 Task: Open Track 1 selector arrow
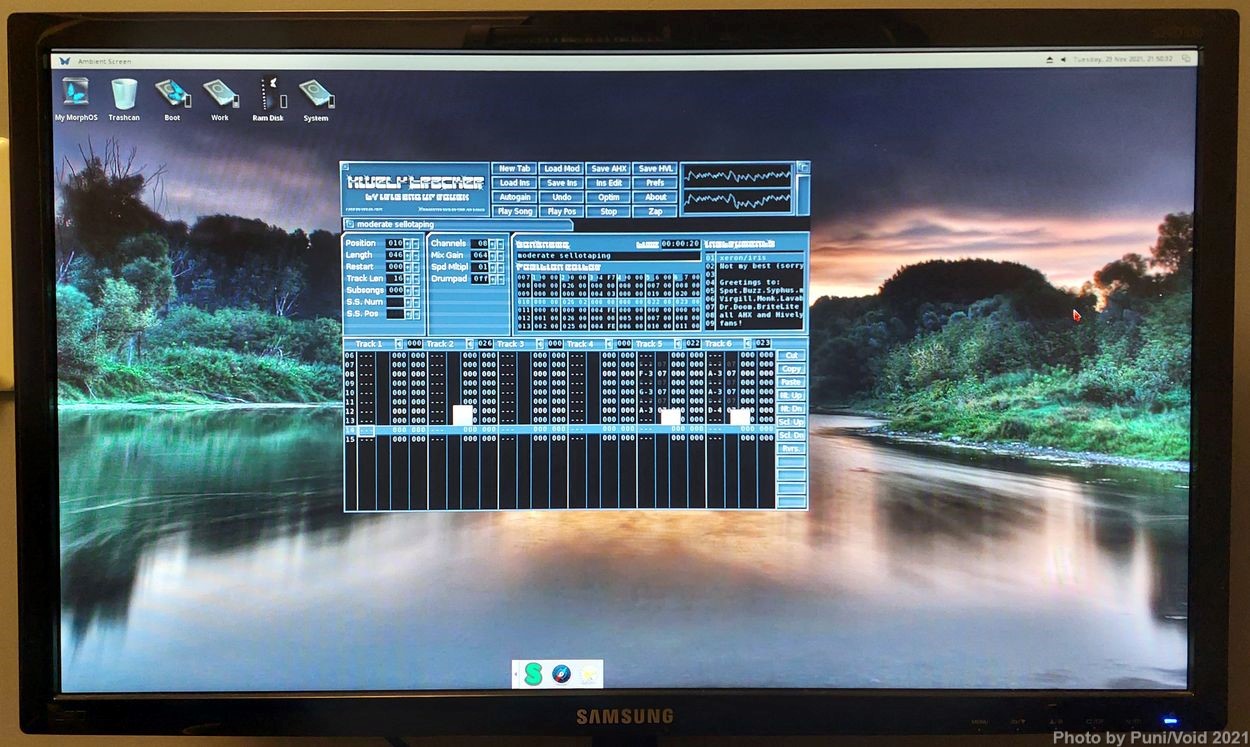(x=398, y=344)
